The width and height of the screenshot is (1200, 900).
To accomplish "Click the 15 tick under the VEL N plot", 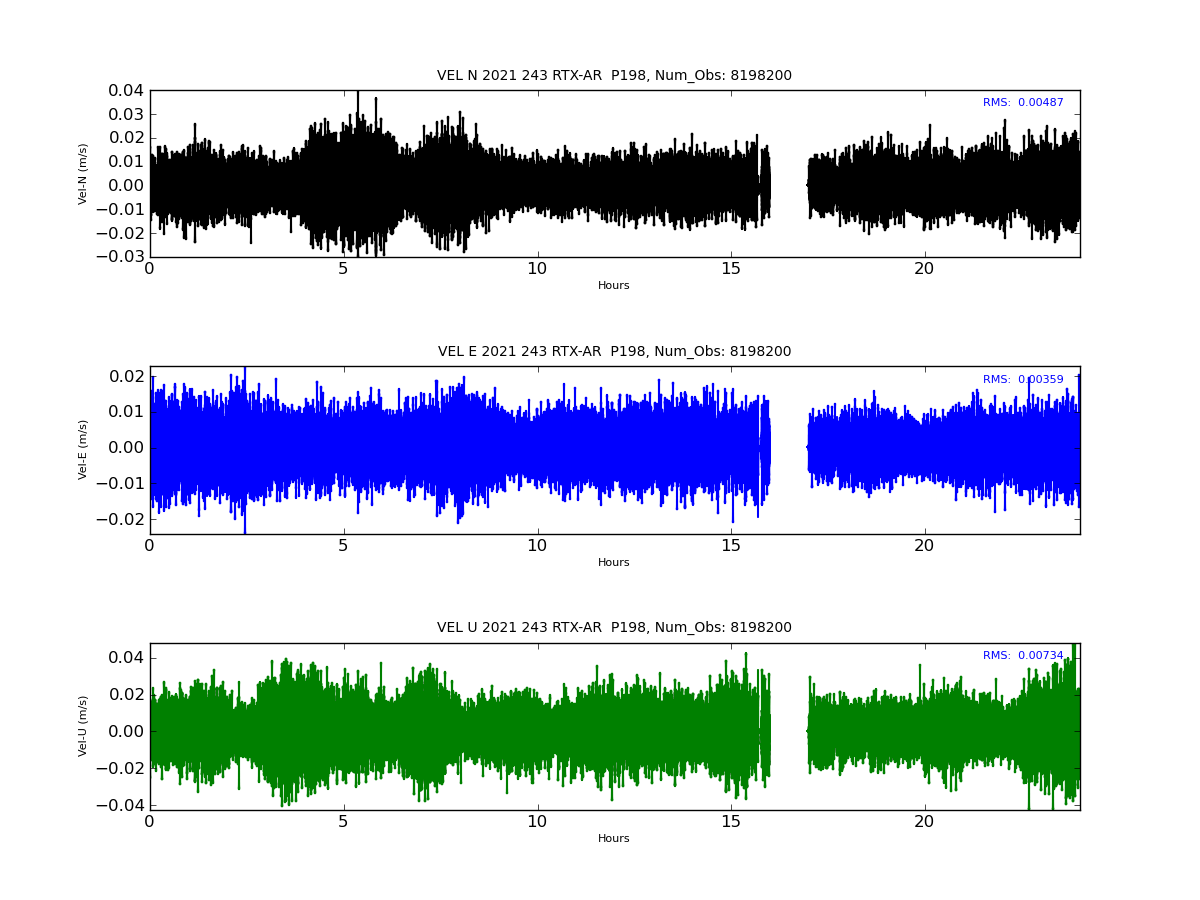I will pyautogui.click(x=731, y=269).
